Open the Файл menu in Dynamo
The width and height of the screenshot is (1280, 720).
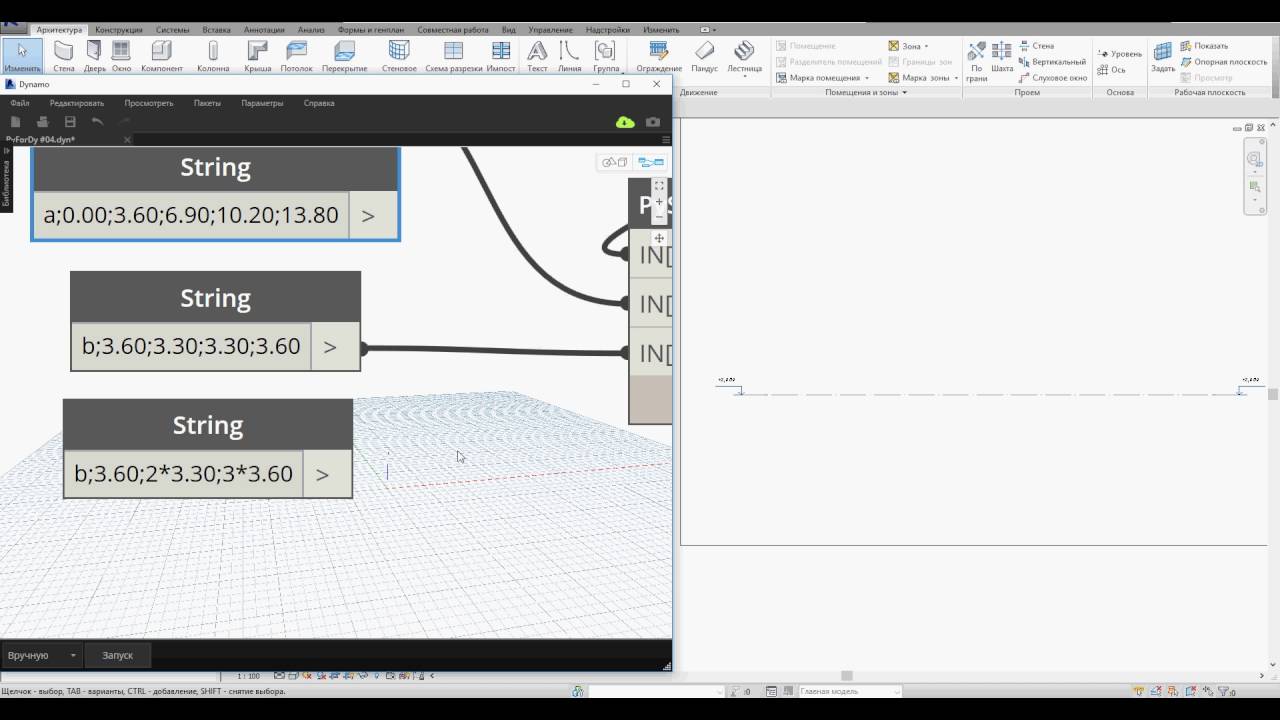coord(19,103)
